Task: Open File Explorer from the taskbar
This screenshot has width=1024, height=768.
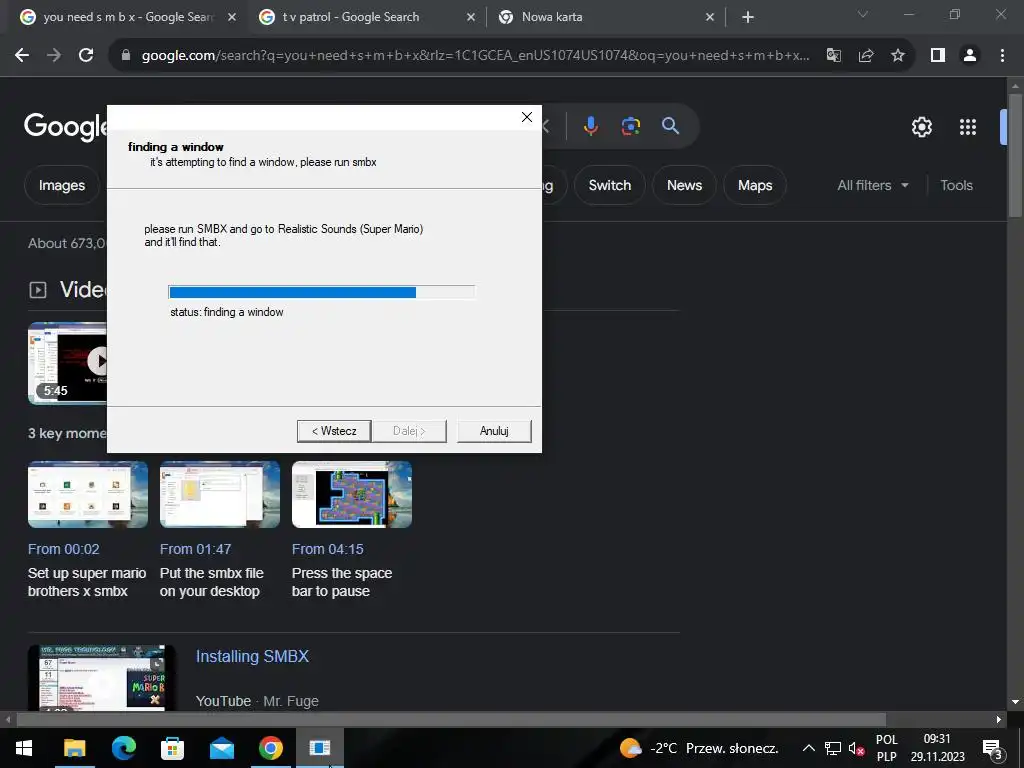Action: tap(74, 748)
